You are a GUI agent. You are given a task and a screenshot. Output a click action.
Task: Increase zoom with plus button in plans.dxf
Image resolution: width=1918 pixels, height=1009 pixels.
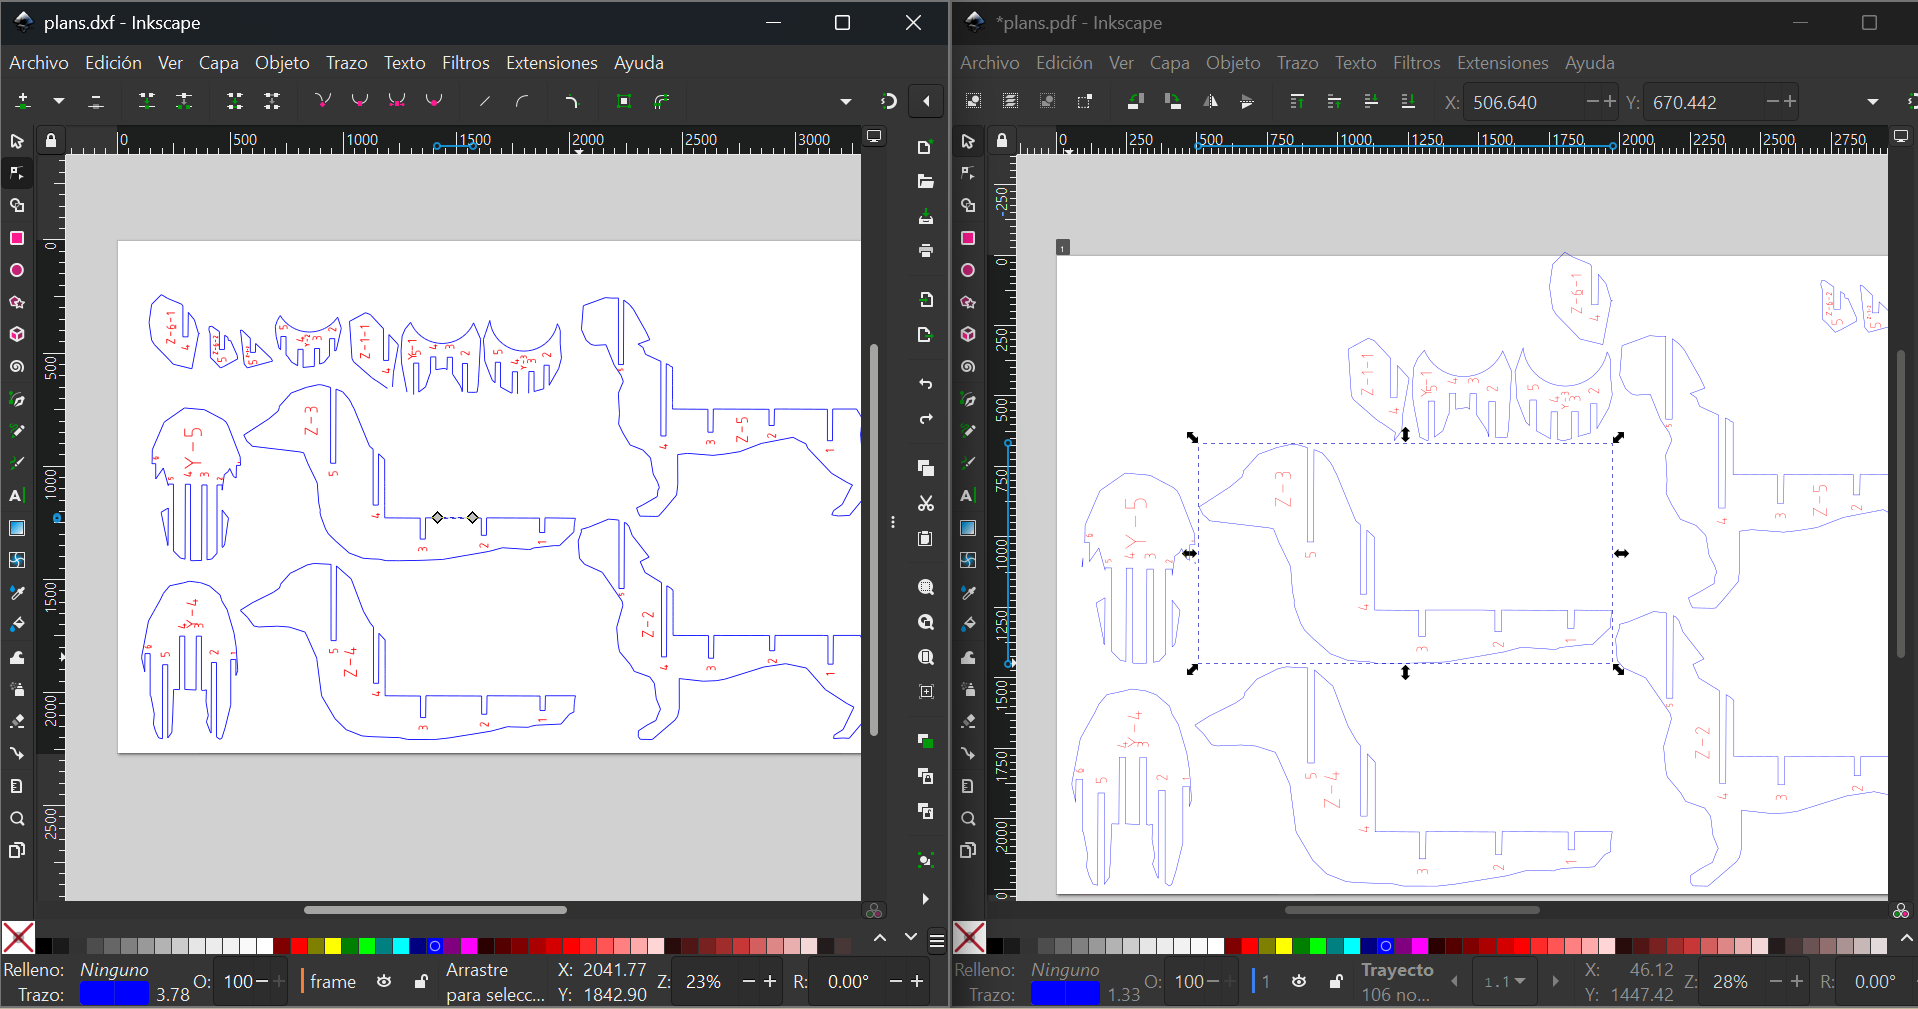770,982
